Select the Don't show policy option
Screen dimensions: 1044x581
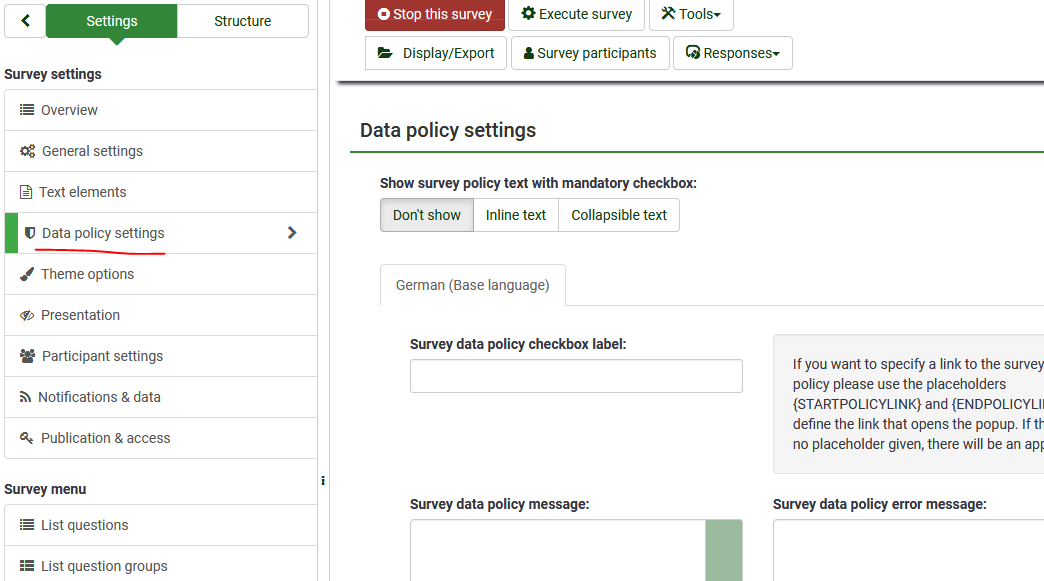point(427,215)
